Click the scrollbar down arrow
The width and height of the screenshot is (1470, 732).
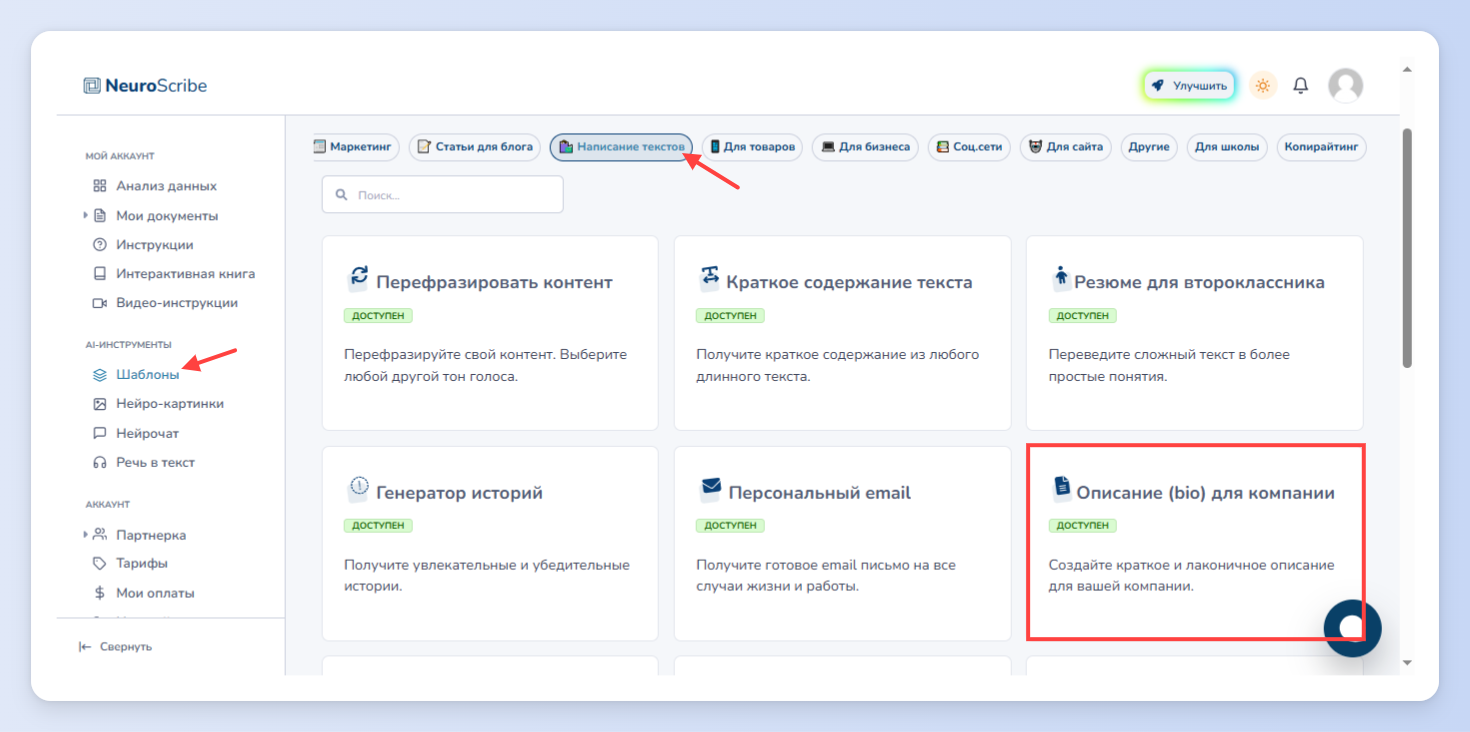point(1408,662)
